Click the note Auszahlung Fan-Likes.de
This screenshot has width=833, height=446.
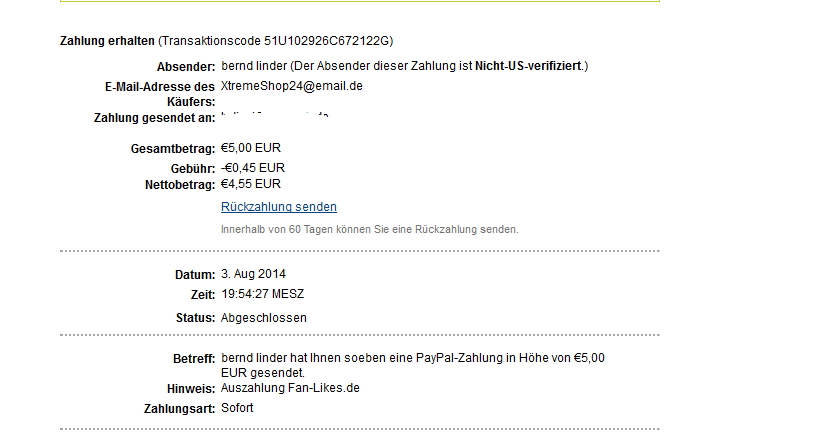click(x=289, y=387)
